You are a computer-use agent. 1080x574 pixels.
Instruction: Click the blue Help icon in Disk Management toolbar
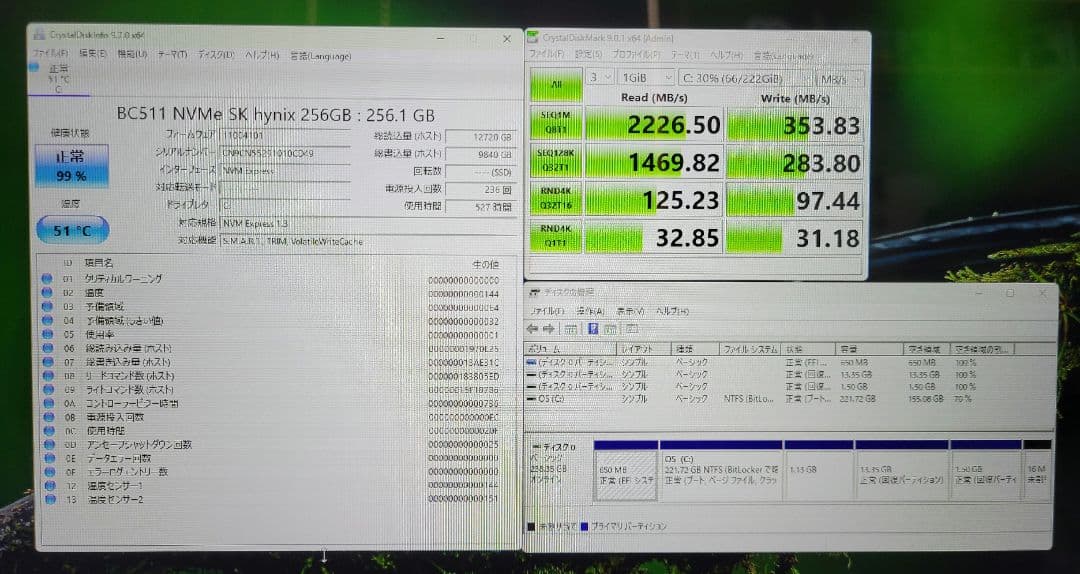593,329
